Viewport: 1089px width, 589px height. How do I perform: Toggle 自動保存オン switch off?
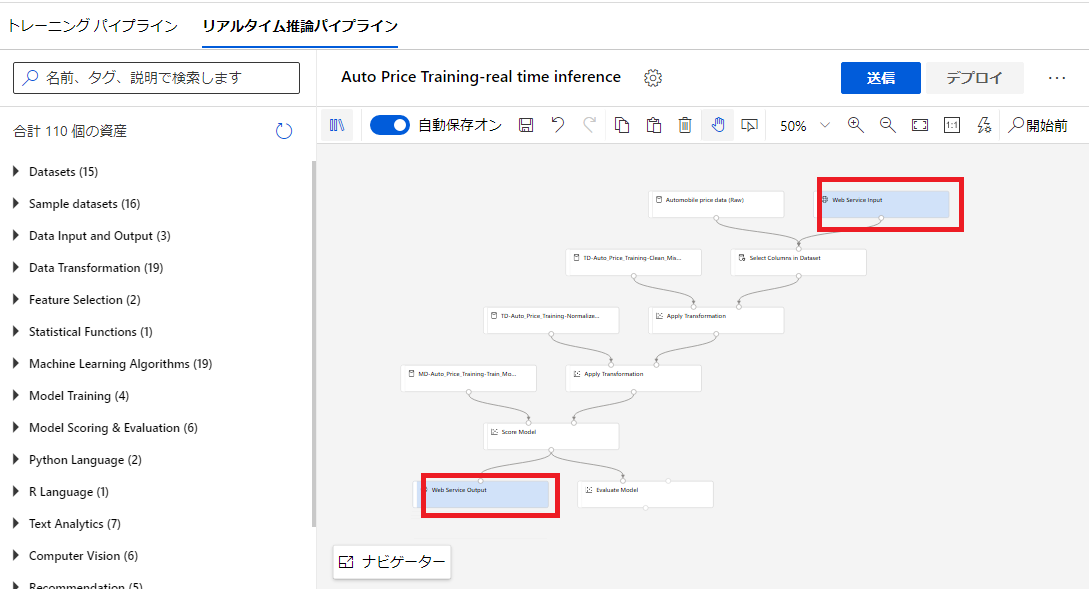tap(390, 125)
